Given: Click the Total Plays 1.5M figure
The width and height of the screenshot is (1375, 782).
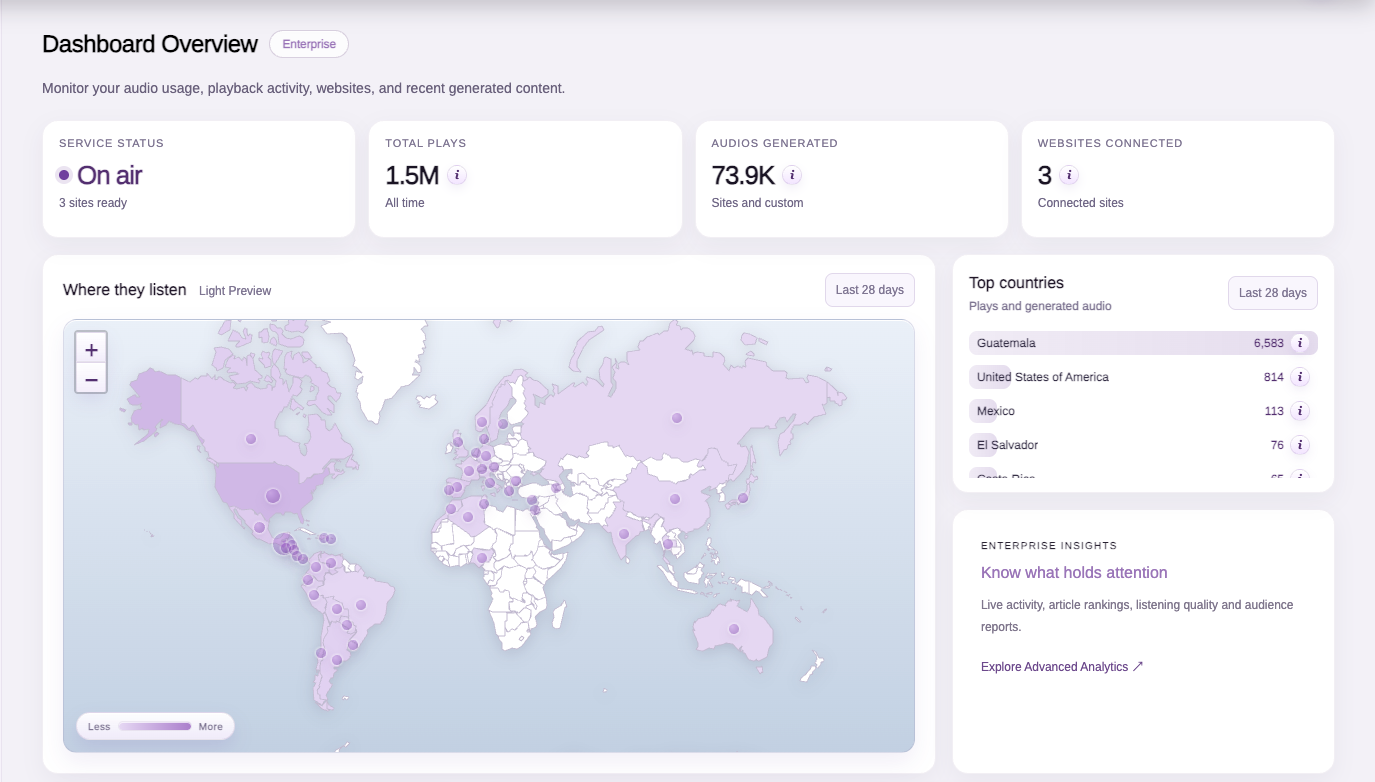Looking at the screenshot, I should [412, 175].
